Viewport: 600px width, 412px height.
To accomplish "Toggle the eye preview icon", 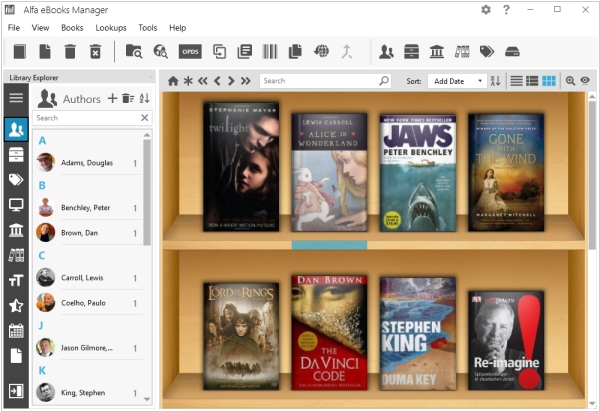I will click(585, 81).
